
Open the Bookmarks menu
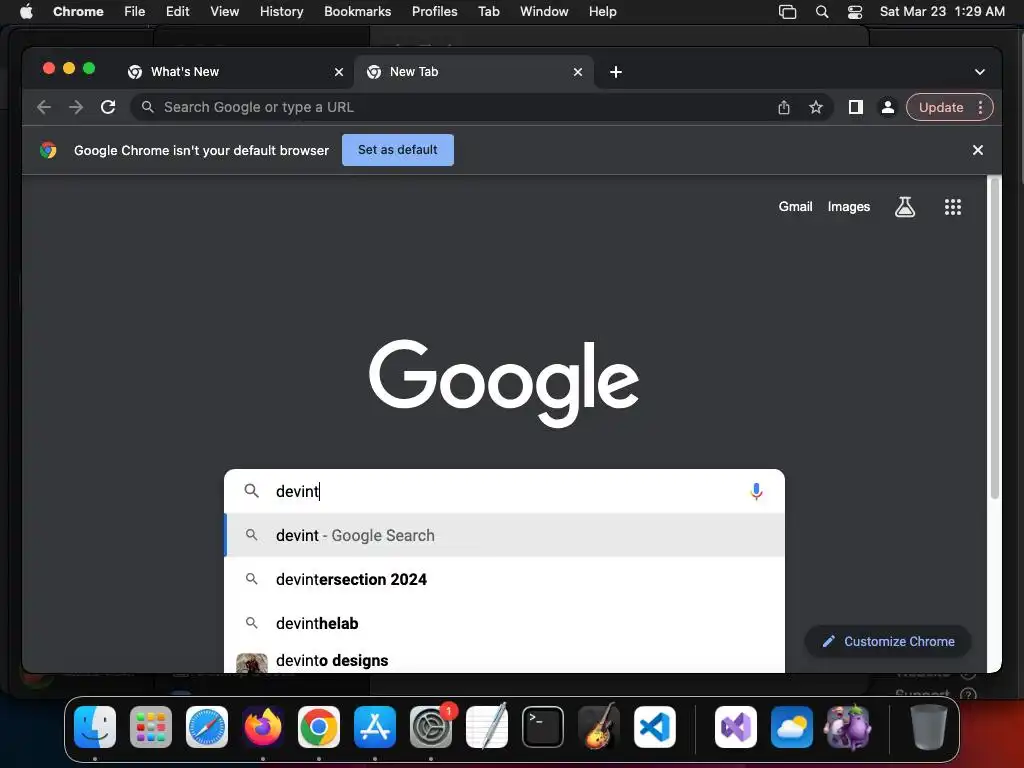coord(358,12)
